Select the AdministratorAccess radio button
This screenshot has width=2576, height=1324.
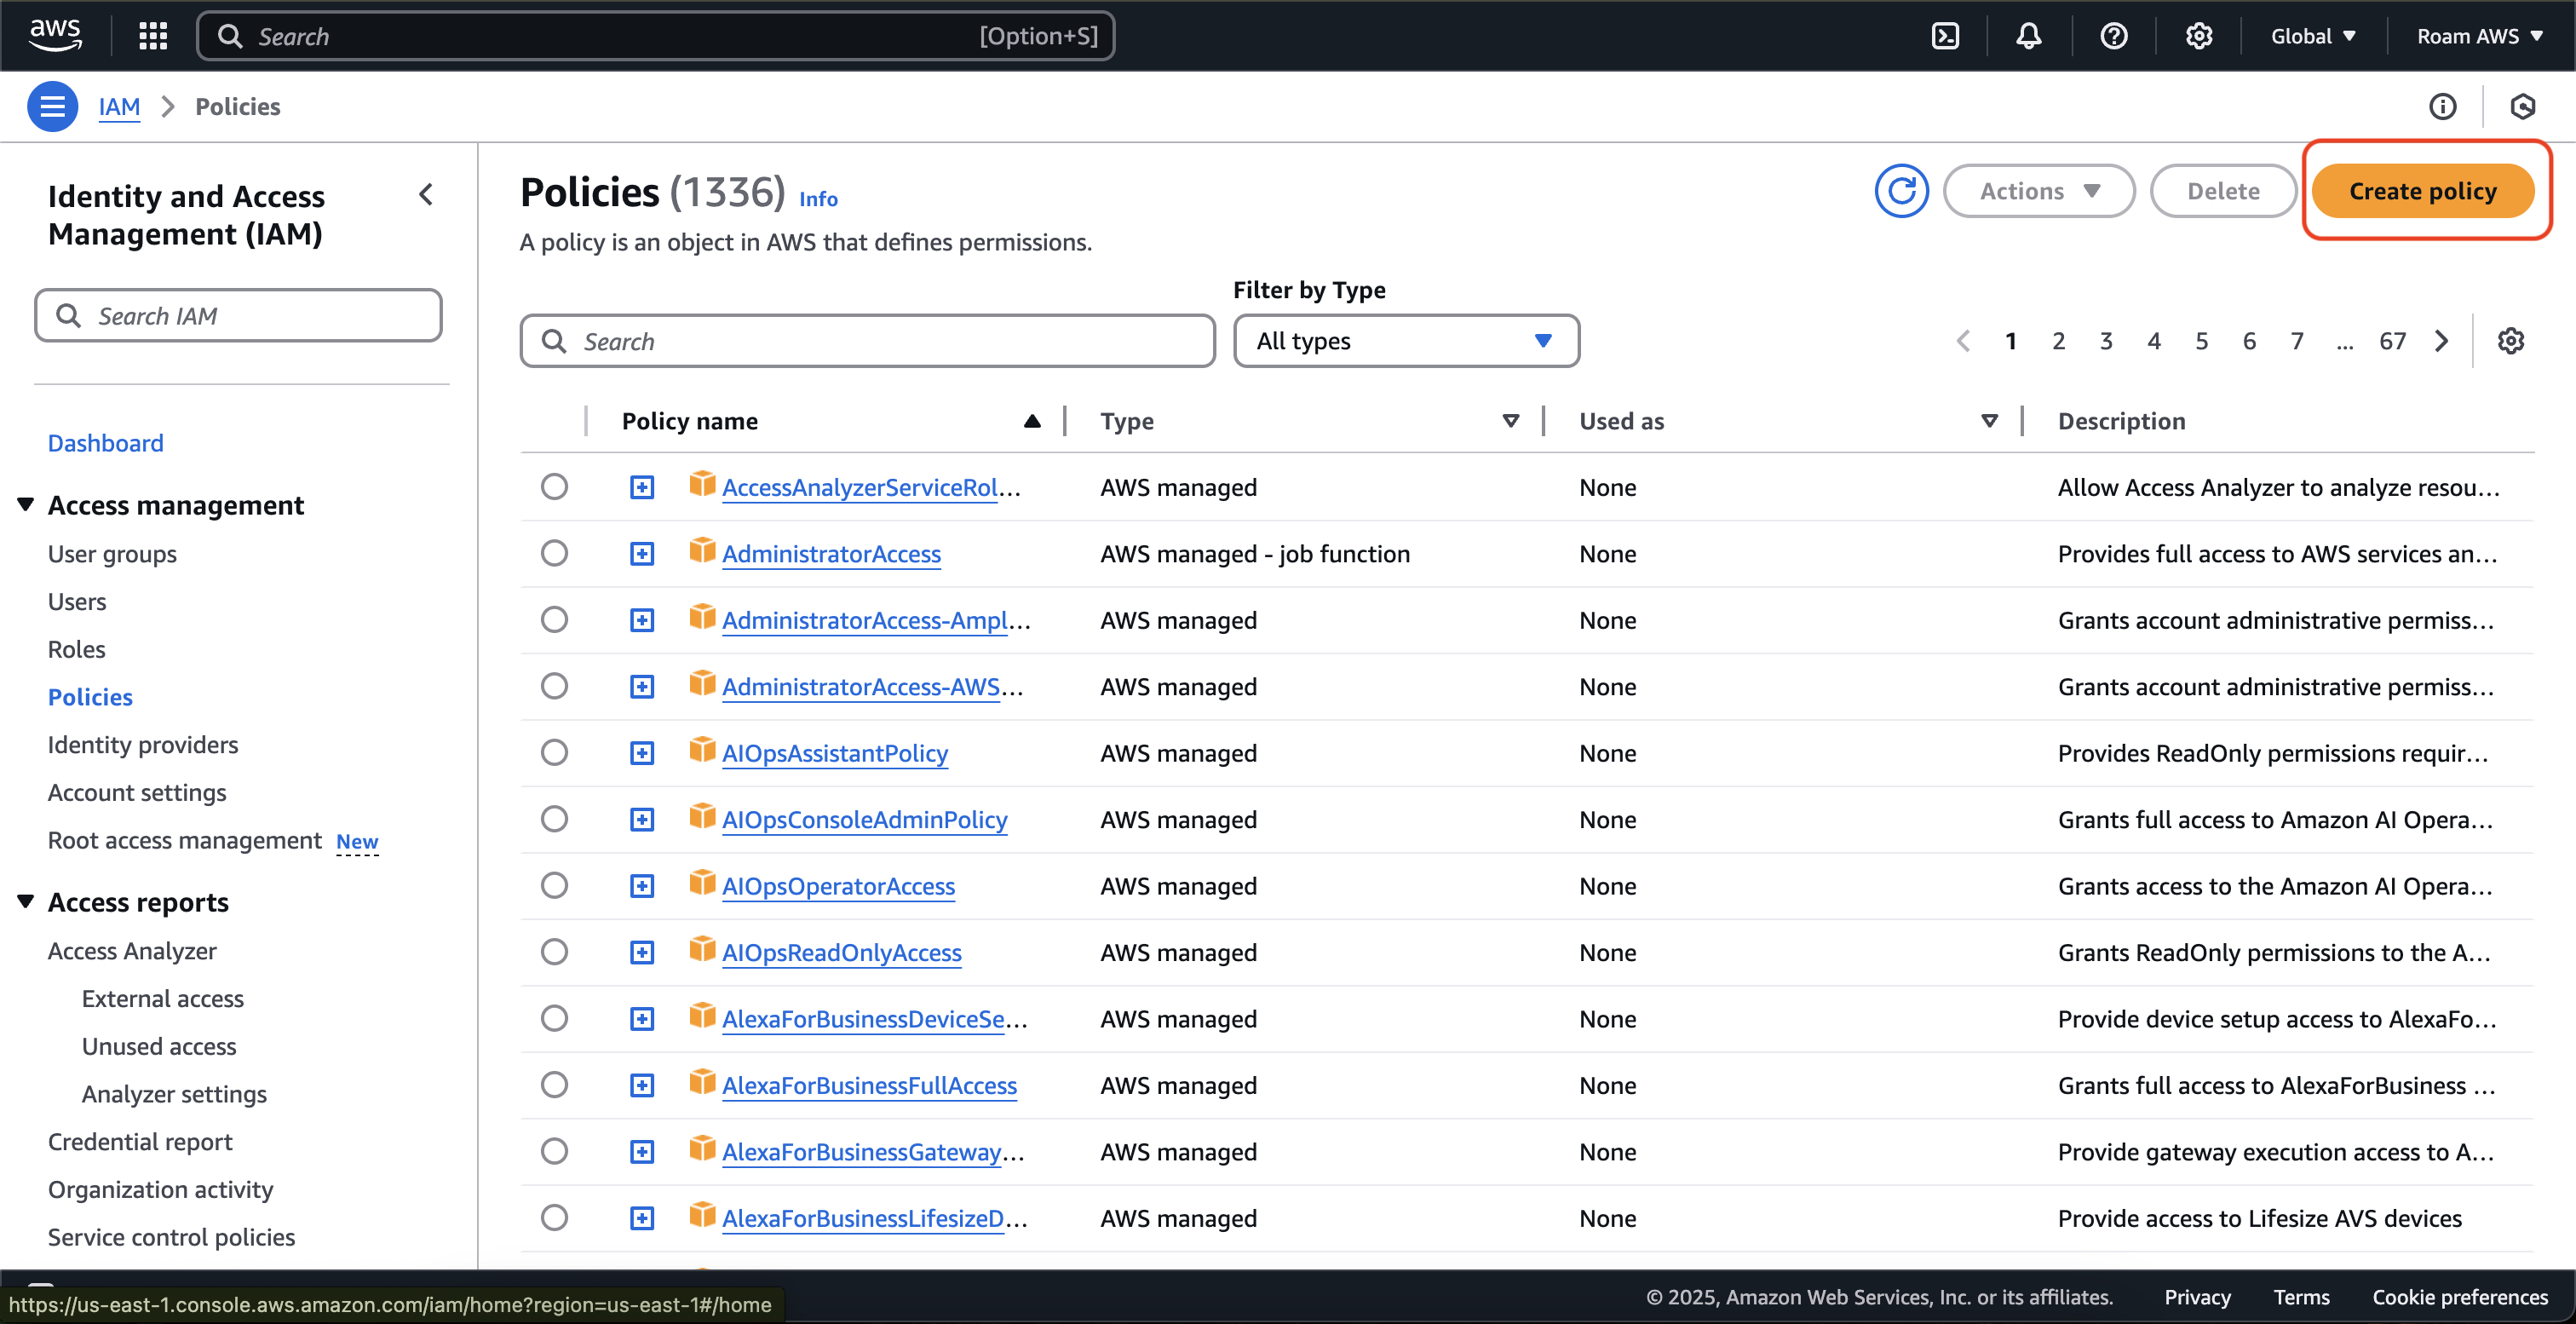554,554
